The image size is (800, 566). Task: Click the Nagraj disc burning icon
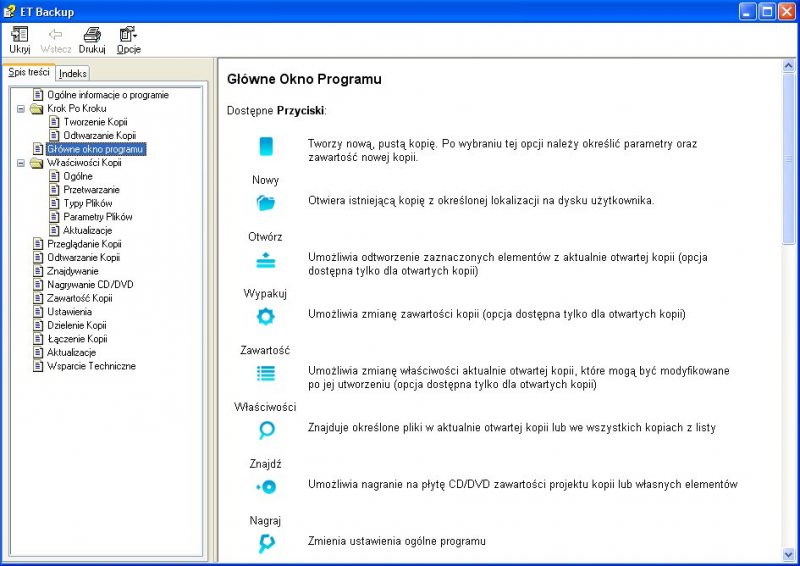[x=266, y=487]
